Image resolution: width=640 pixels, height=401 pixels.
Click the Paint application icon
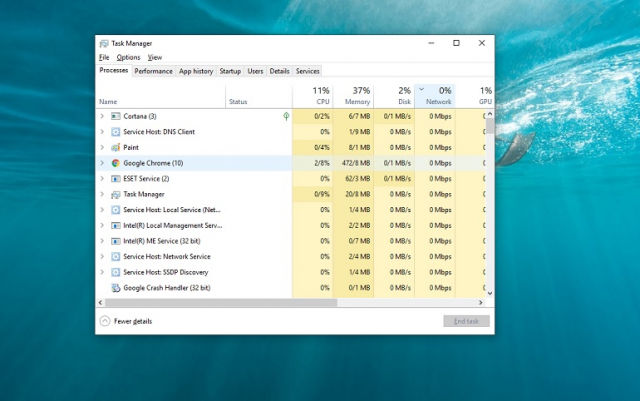(x=116, y=147)
